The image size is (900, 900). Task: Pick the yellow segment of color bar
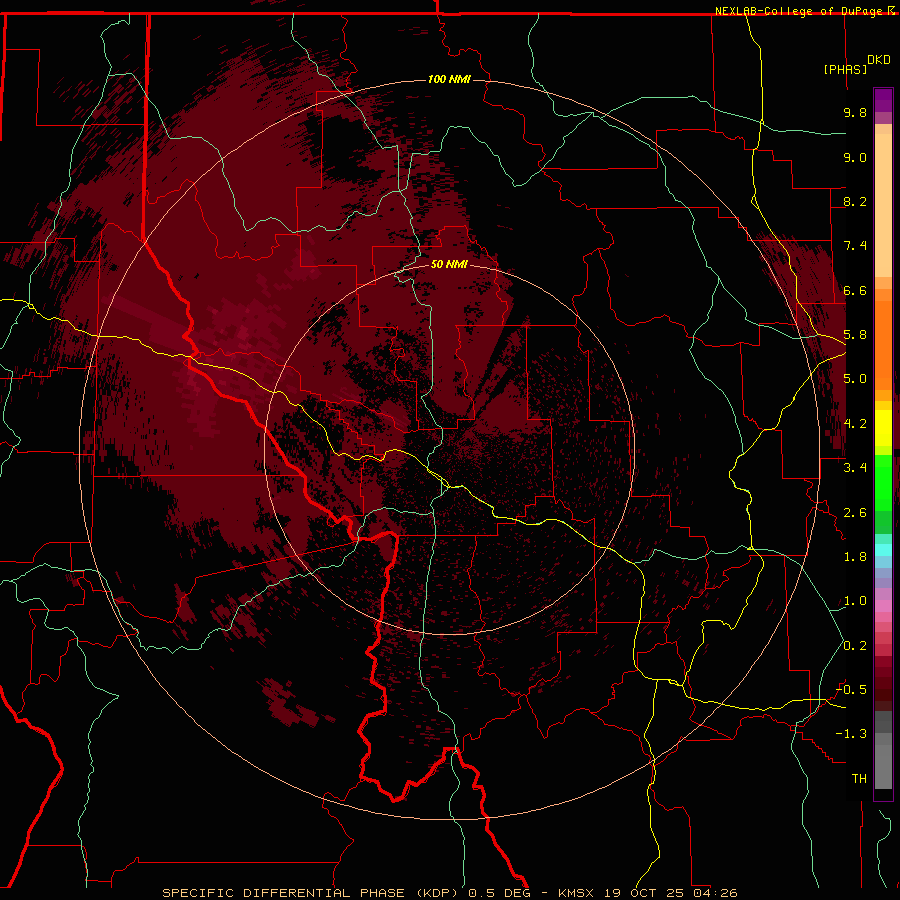click(x=883, y=428)
